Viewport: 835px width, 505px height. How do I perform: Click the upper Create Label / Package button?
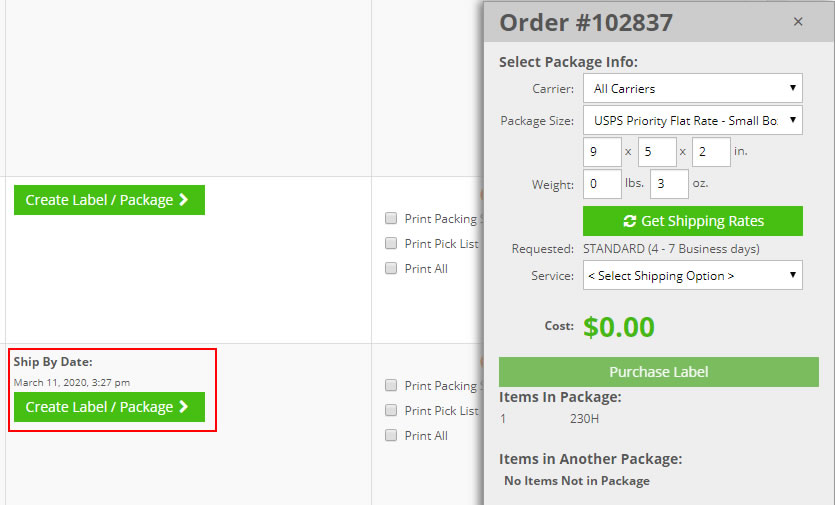(109, 200)
